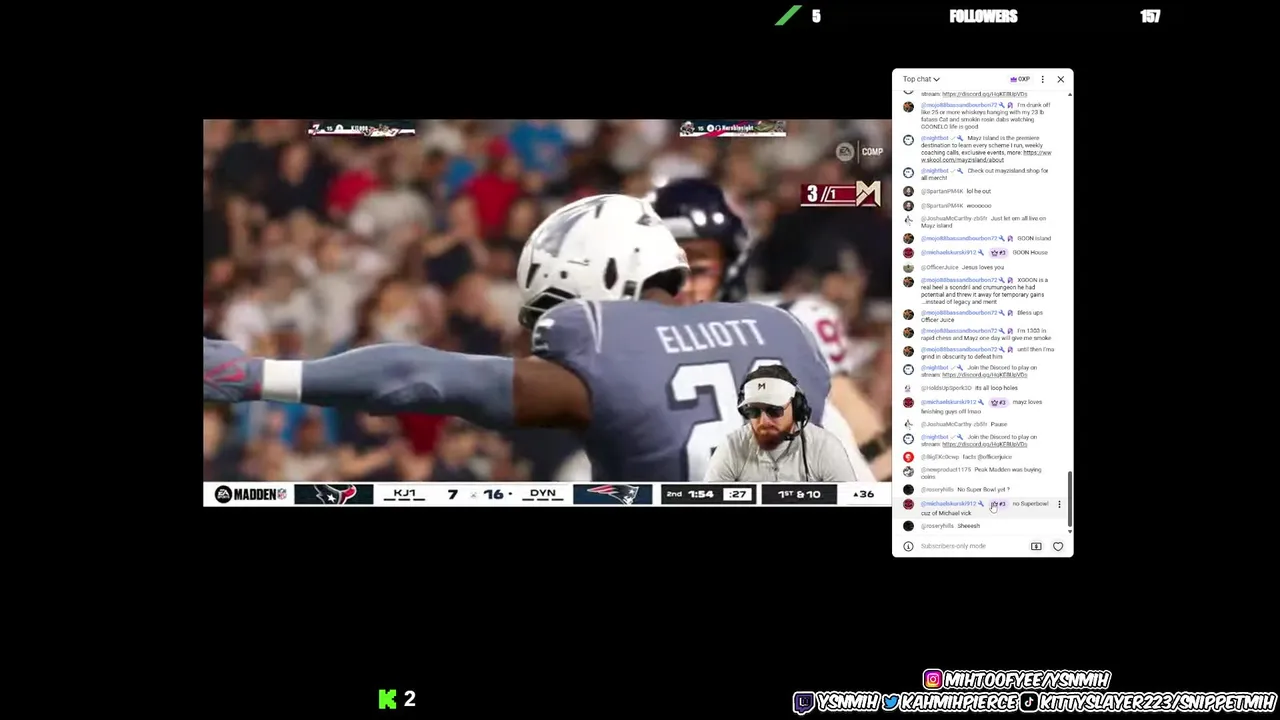Click the FOLLOWERS label at top
1280x720 pixels.
983,16
